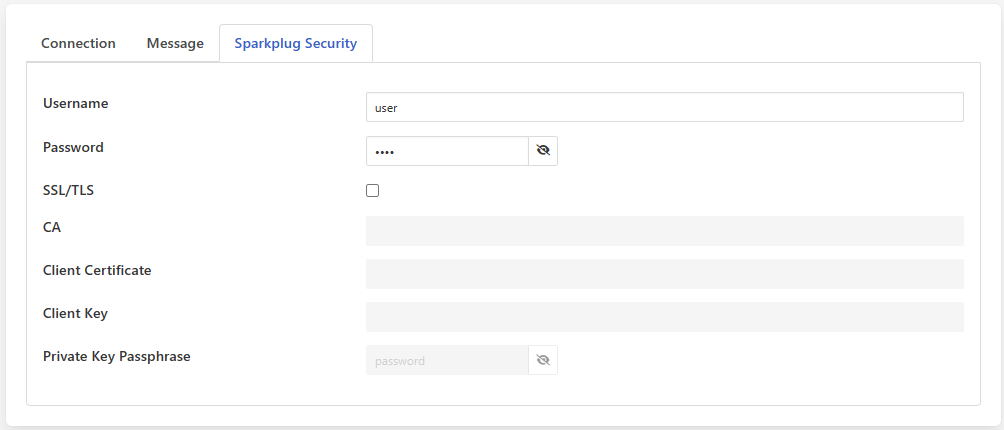Click the CA label
The image size is (1004, 430).
pos(52,227)
